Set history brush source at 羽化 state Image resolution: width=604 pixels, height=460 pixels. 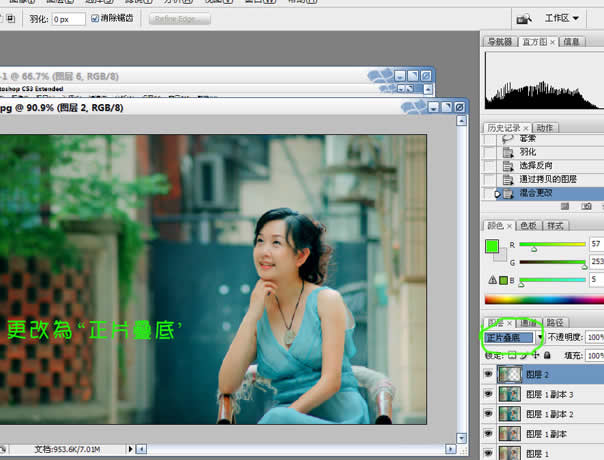pos(490,152)
